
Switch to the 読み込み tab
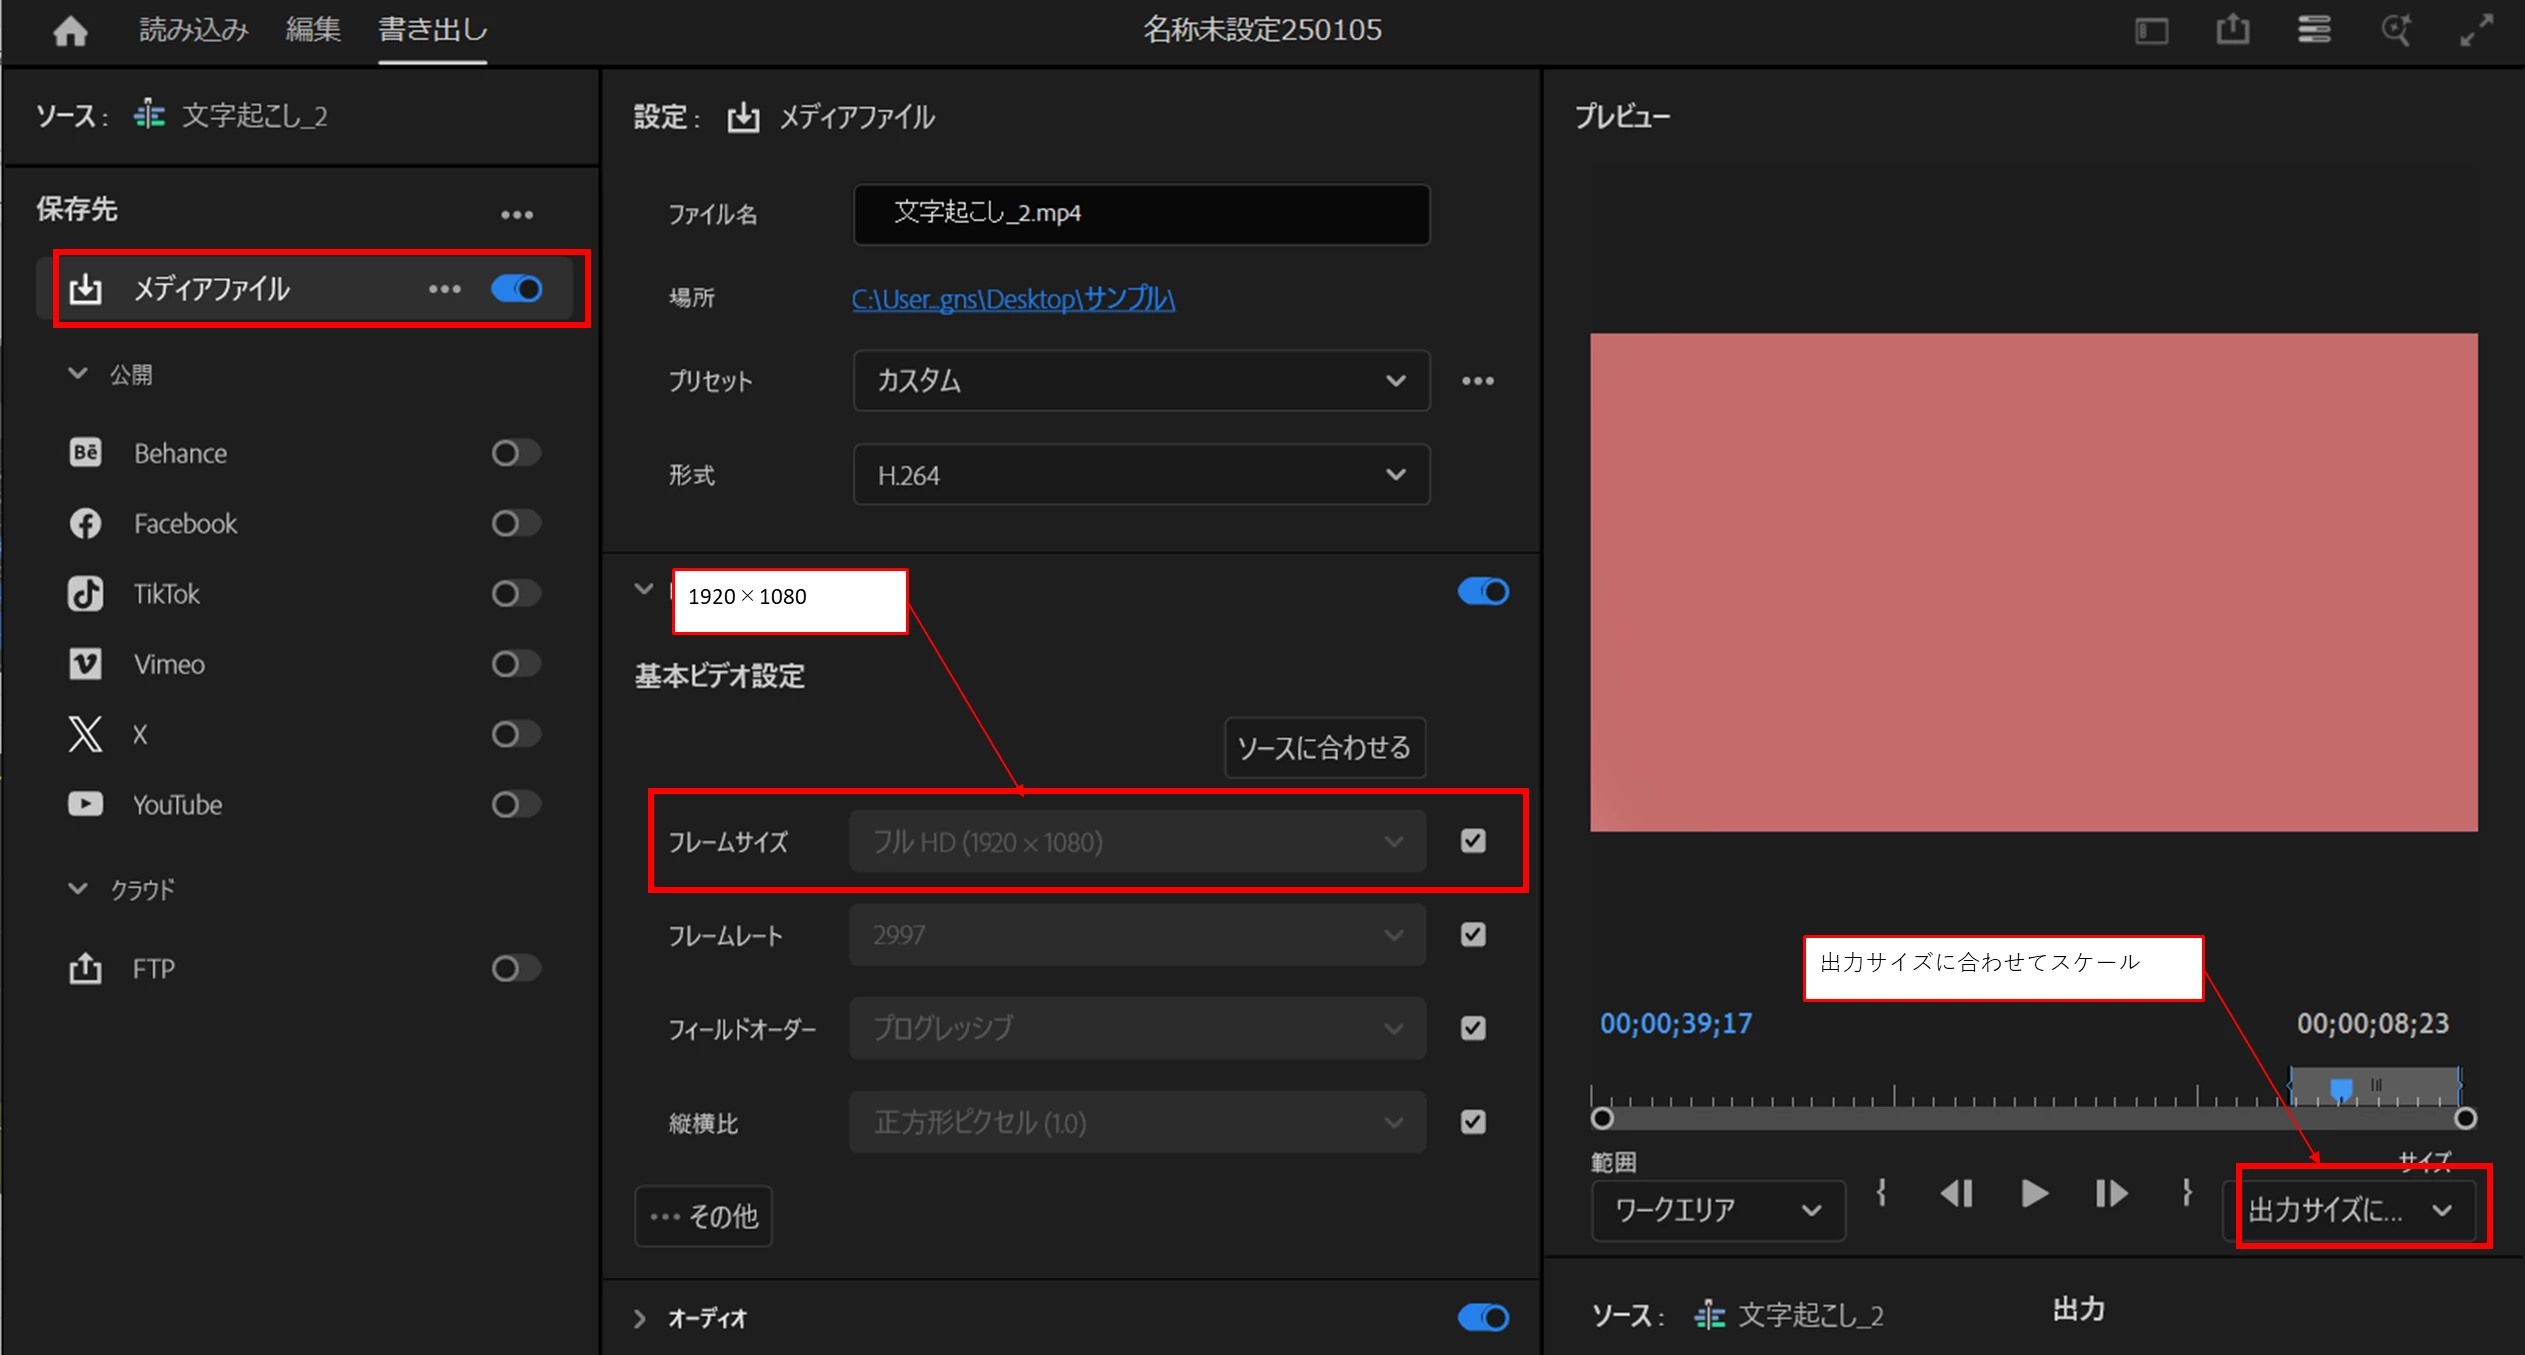pyautogui.click(x=193, y=30)
